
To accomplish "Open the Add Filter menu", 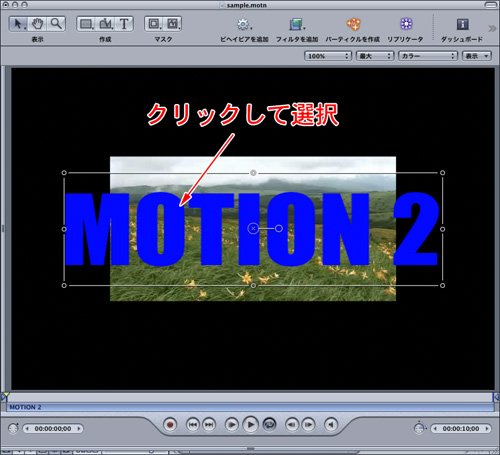I will pyautogui.click(x=296, y=24).
